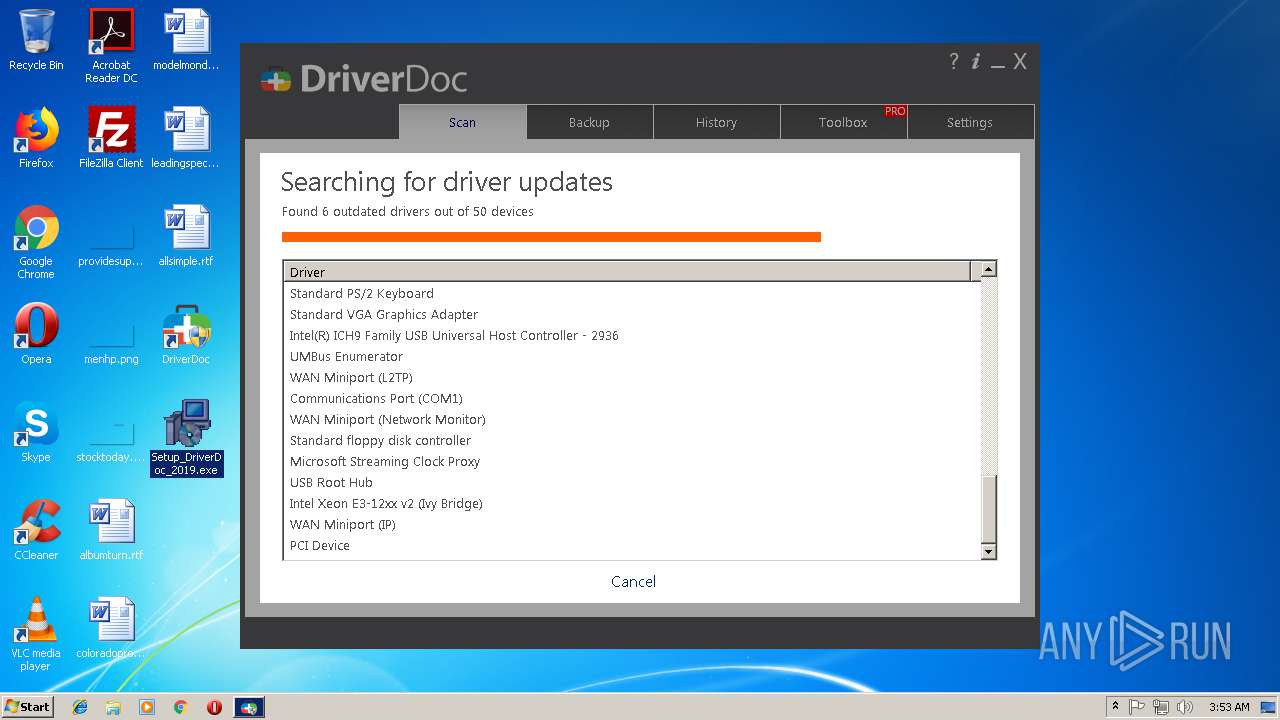1280x720 pixels.
Task: Click the orange scan progress bar
Action: click(x=551, y=237)
